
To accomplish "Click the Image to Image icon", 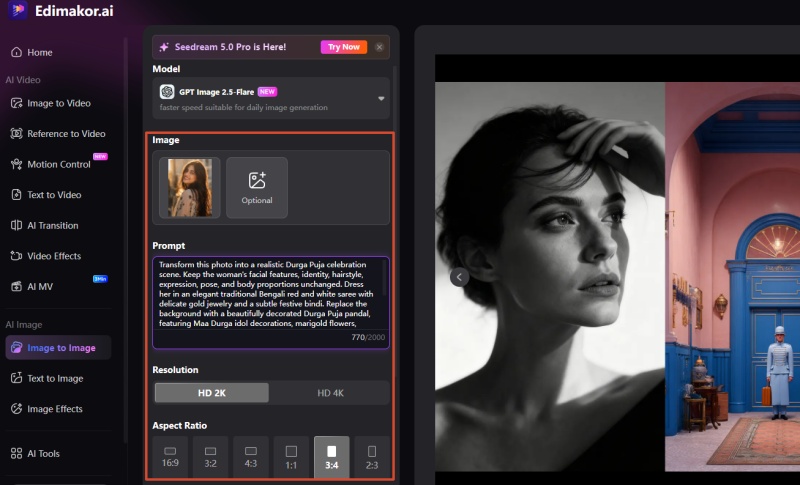I will click(16, 348).
